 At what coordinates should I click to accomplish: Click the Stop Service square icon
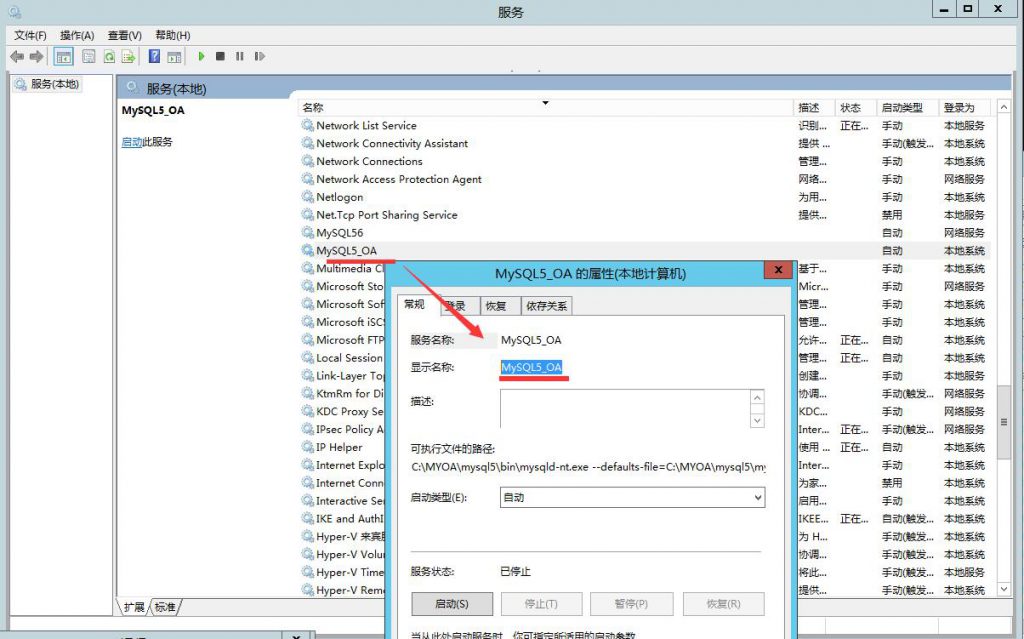(220, 57)
